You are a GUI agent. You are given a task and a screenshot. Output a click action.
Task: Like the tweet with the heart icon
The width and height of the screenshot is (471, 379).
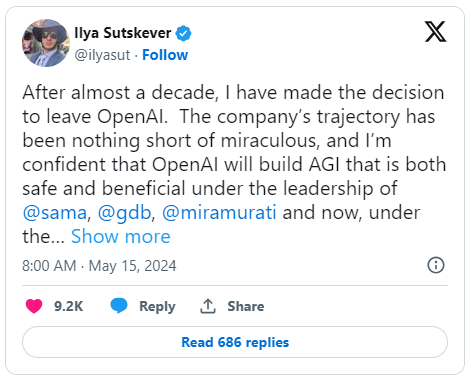[x=34, y=306]
